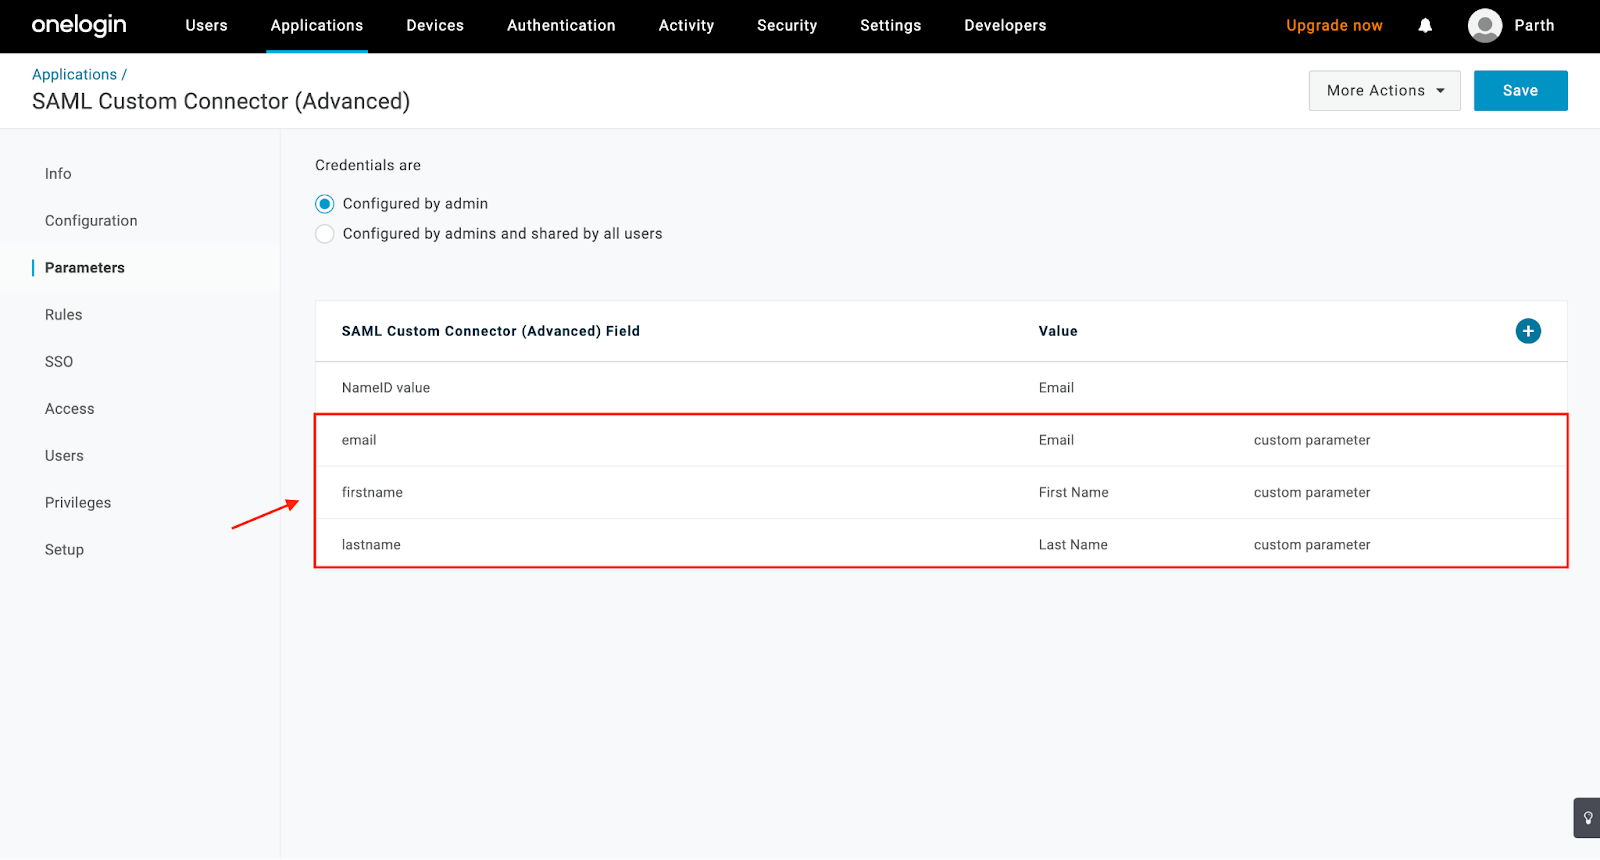
Task: Go back via Applications breadcrumb
Action: pos(74,75)
